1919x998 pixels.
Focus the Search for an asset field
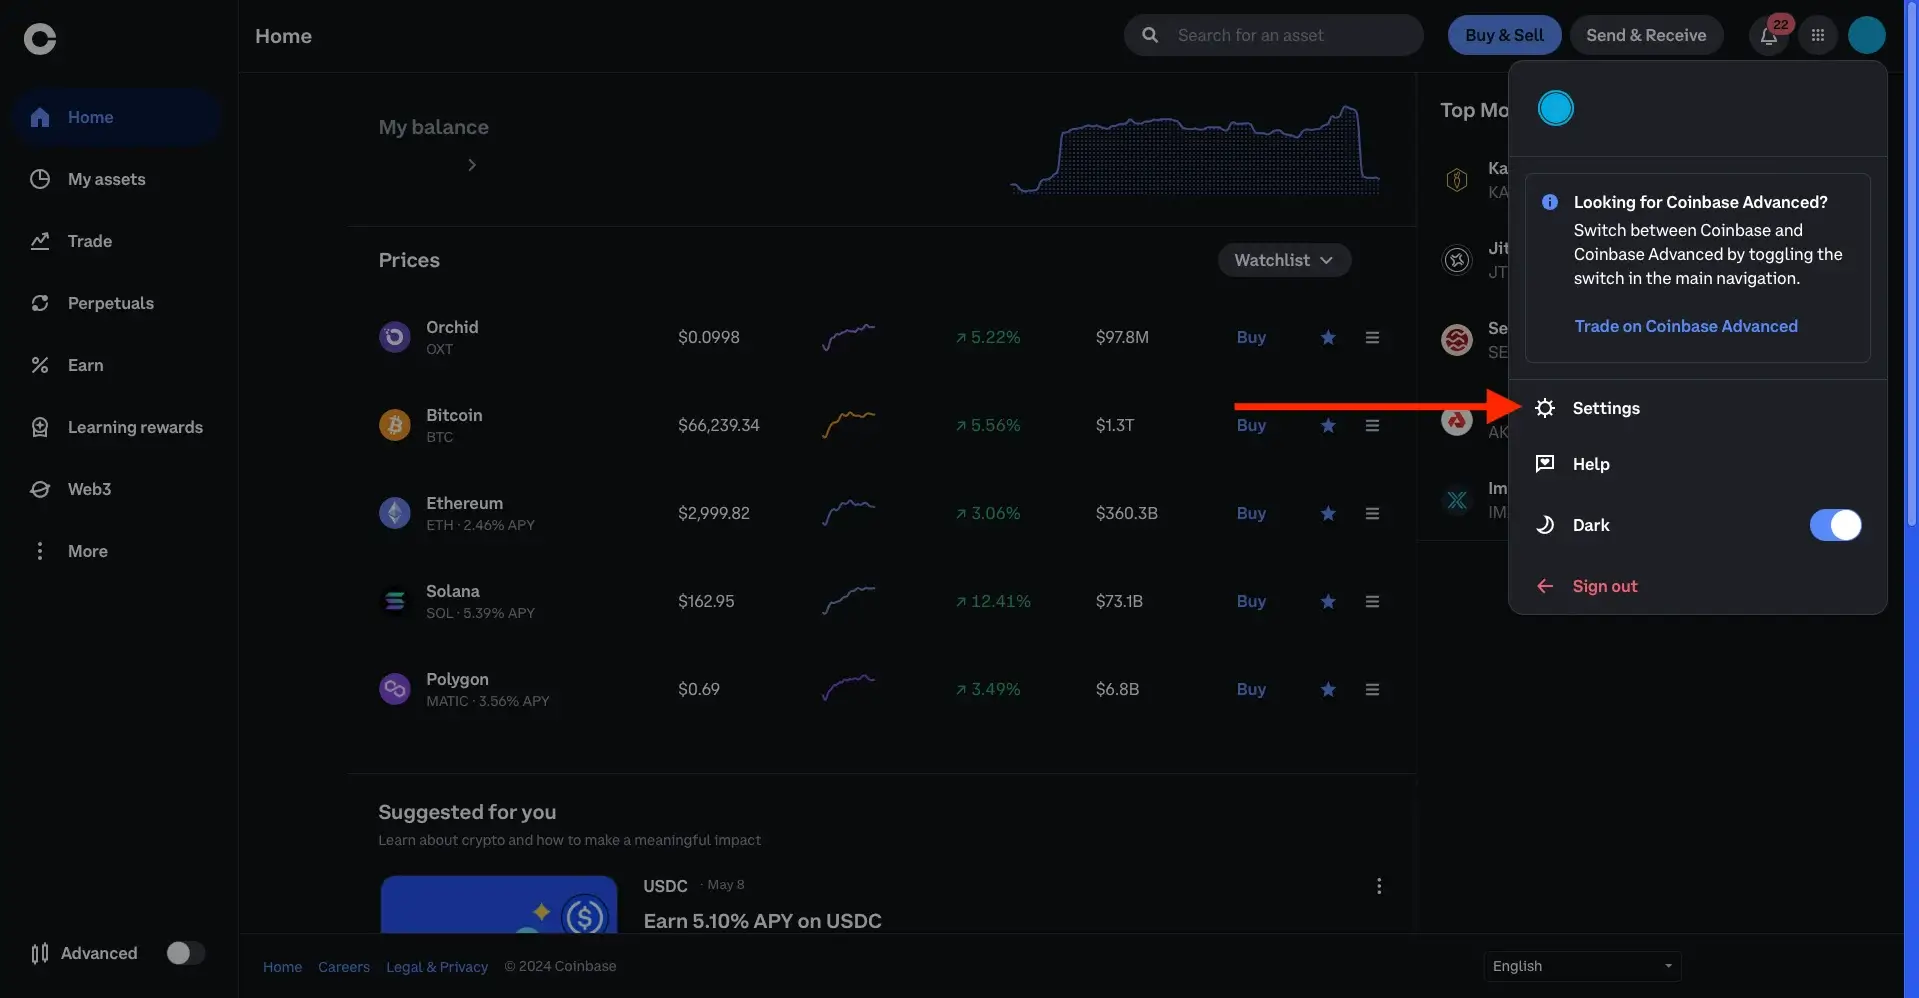coord(1290,36)
